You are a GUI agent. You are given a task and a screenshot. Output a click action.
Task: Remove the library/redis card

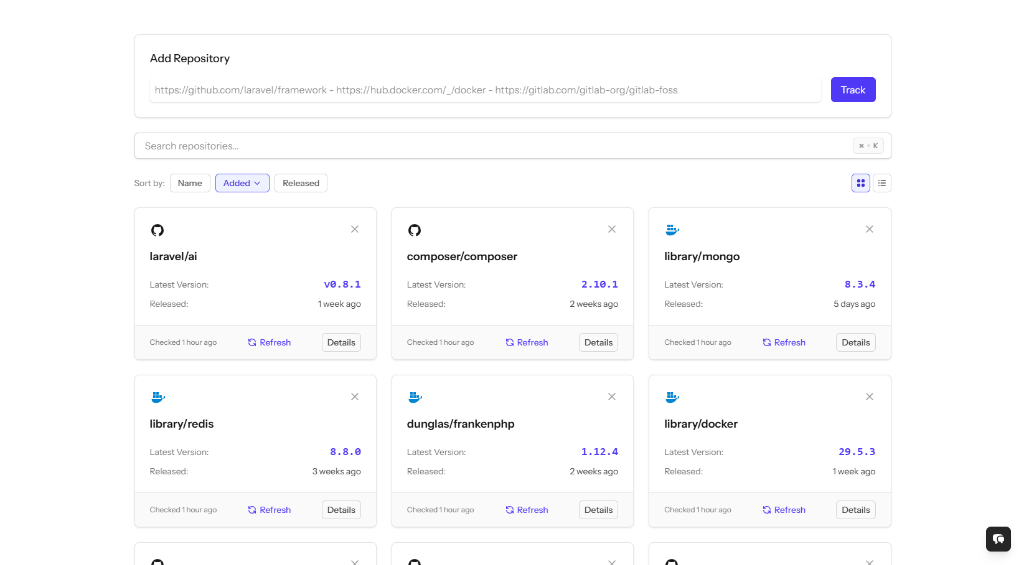pyautogui.click(x=355, y=396)
